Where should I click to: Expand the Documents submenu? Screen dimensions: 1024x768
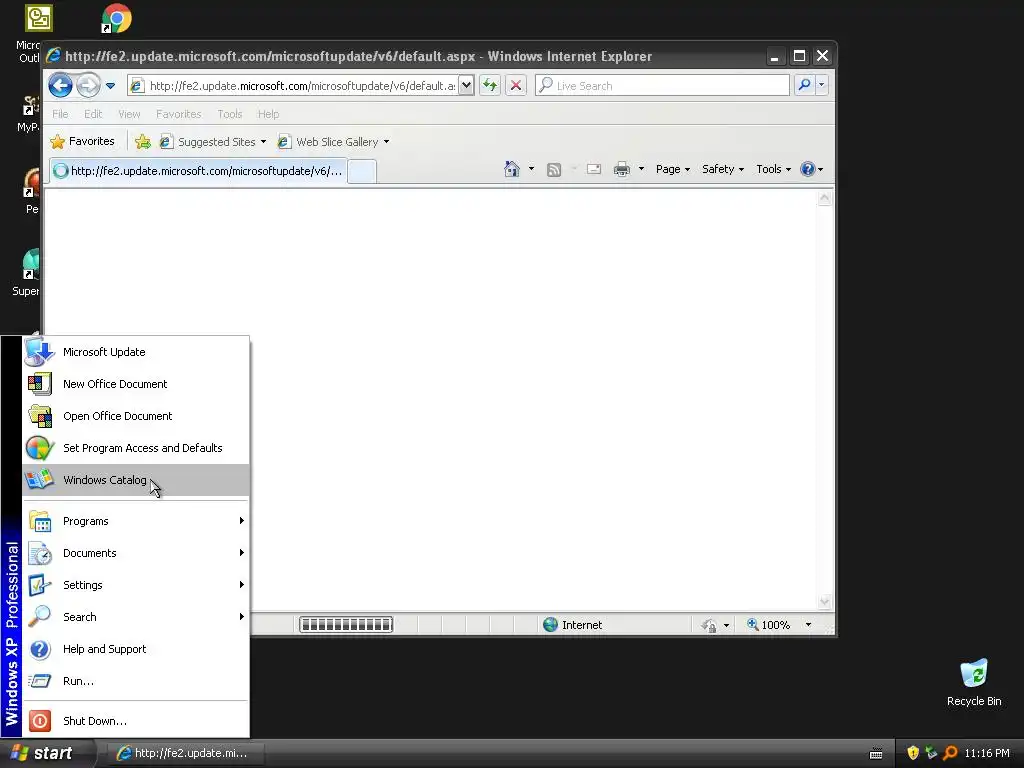point(136,553)
